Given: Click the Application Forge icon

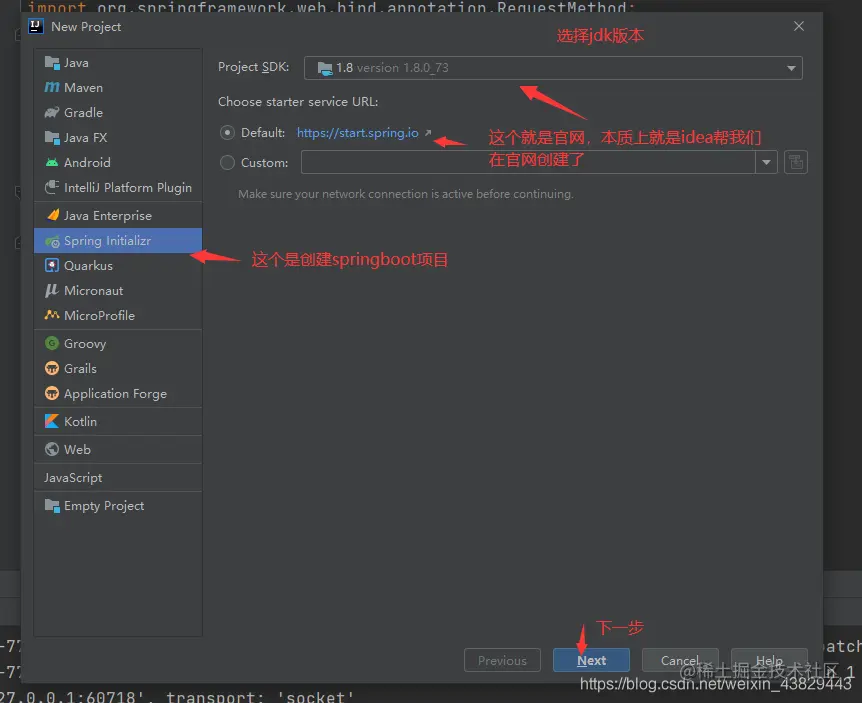Looking at the screenshot, I should pos(52,394).
